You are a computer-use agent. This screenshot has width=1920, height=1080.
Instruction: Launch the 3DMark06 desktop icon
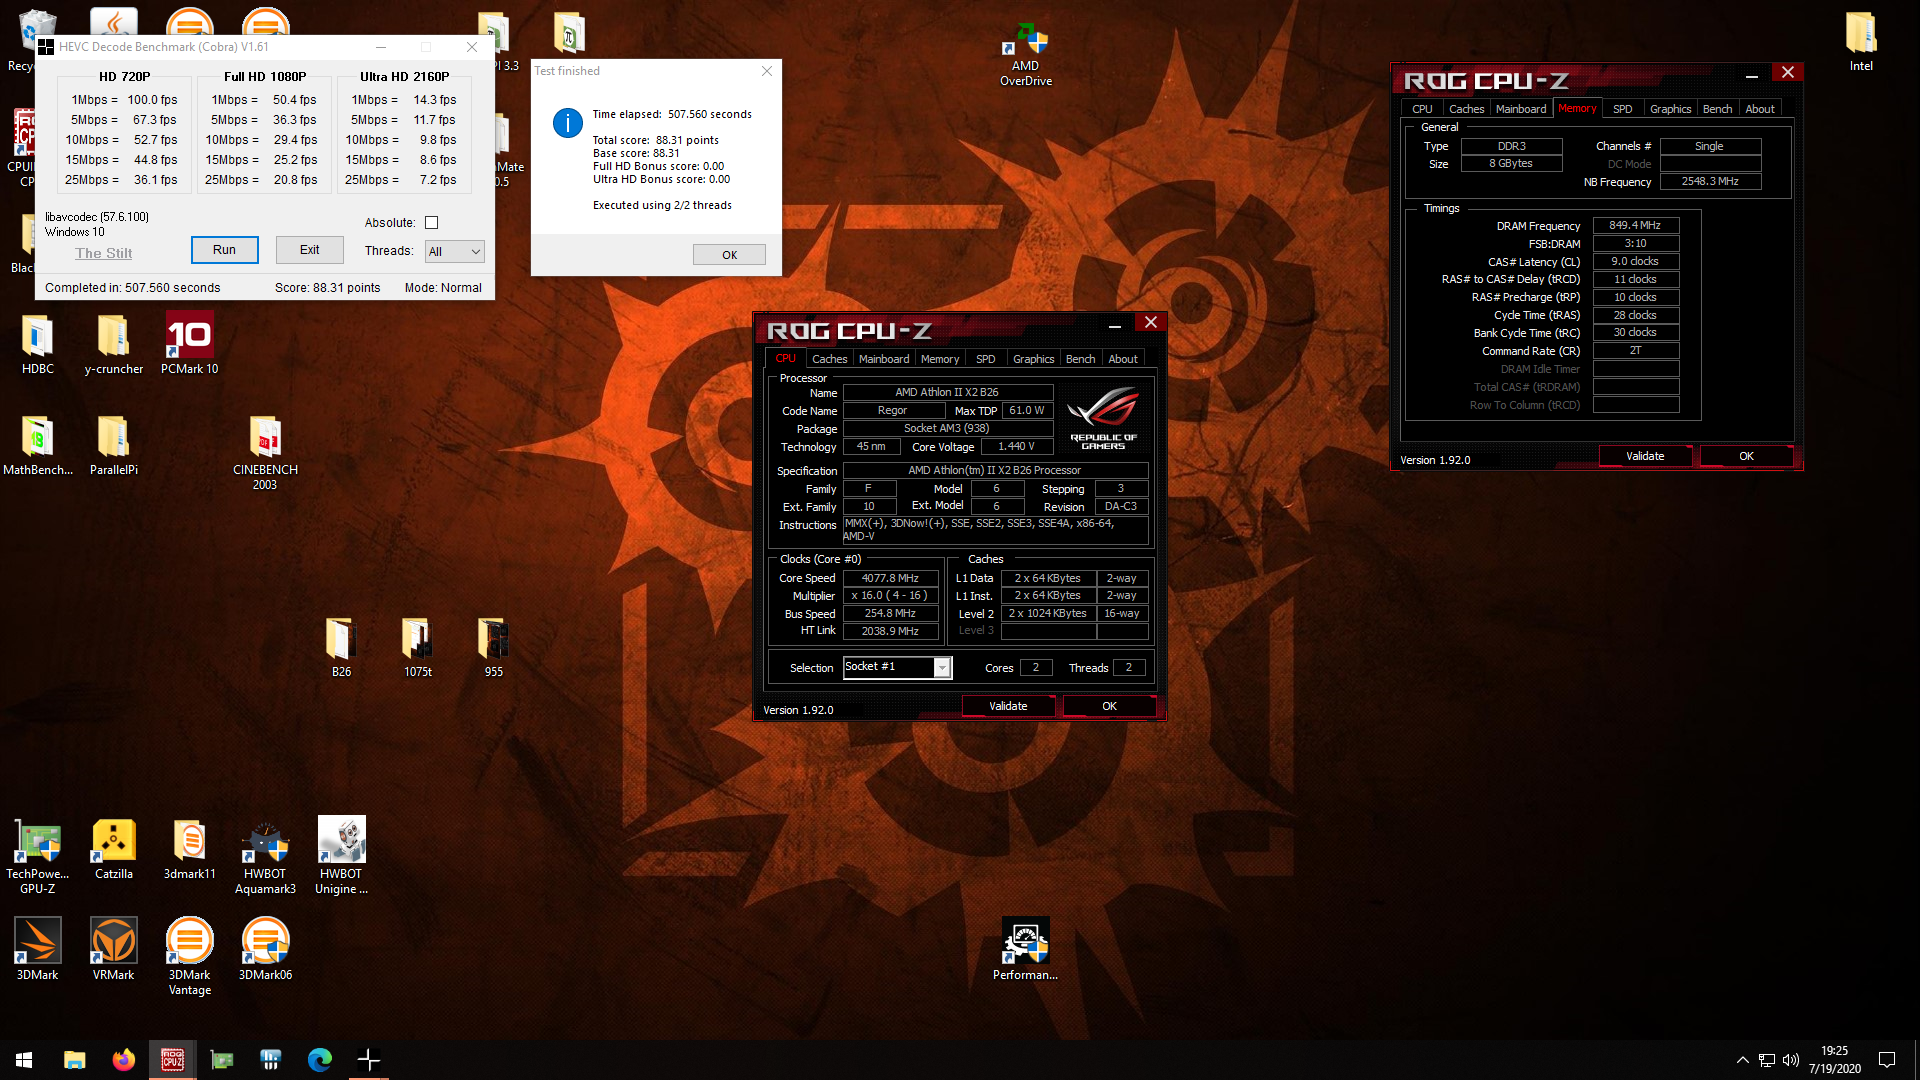pos(265,950)
